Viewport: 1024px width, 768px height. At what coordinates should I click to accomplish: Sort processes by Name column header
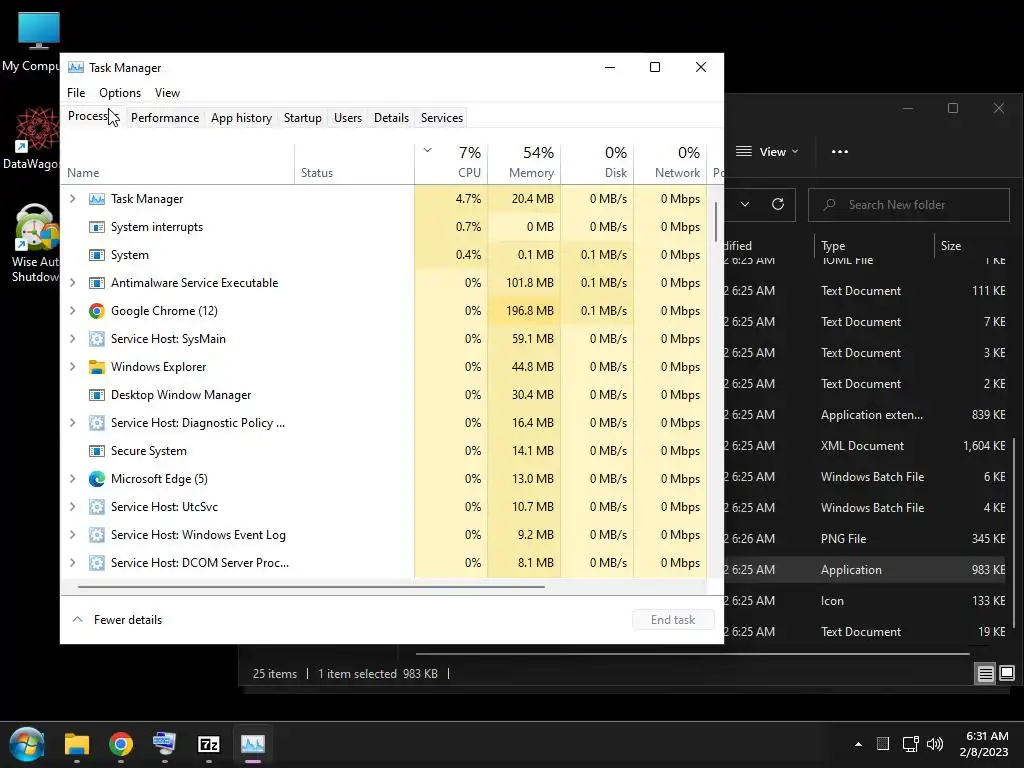(178, 163)
